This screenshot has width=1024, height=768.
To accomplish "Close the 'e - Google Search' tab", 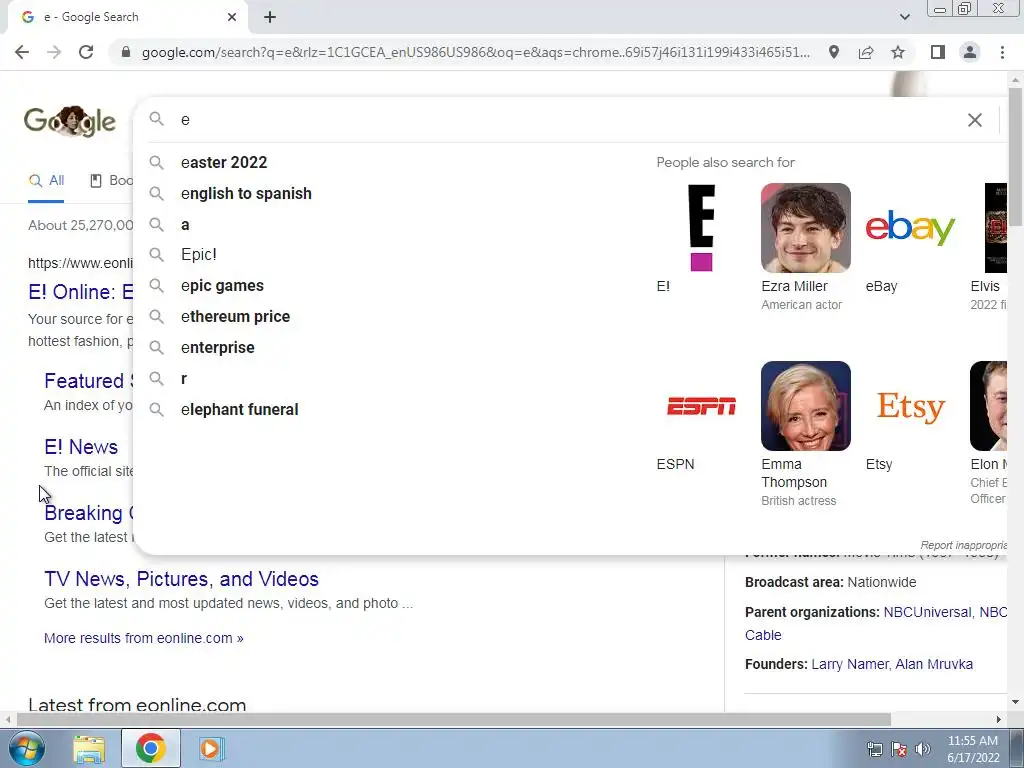I will tap(232, 17).
